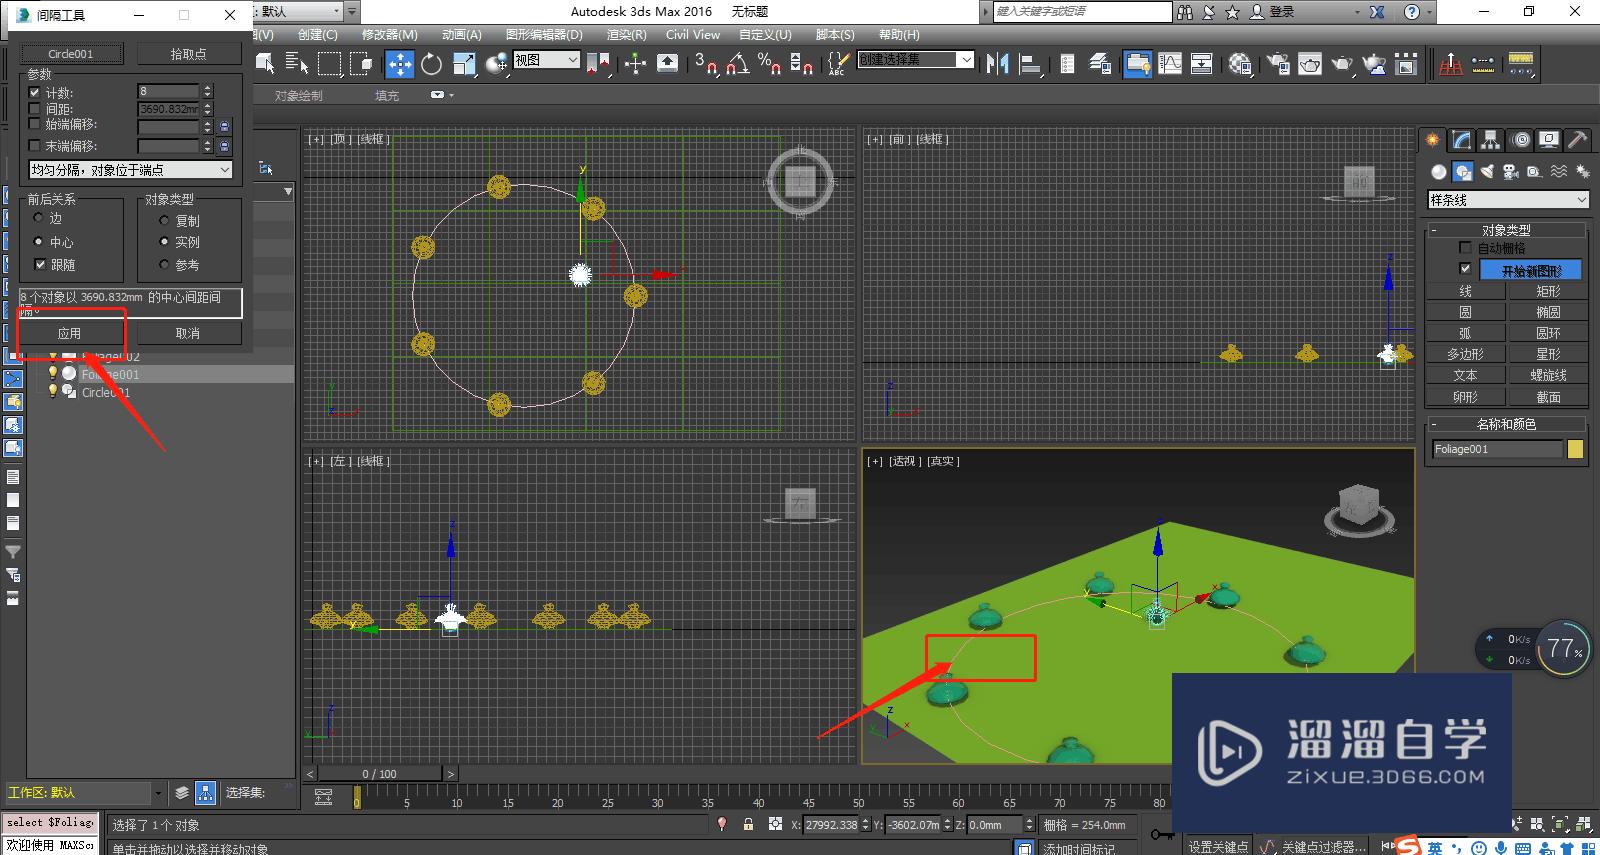Select the 边 edge radio button

pos(39,218)
